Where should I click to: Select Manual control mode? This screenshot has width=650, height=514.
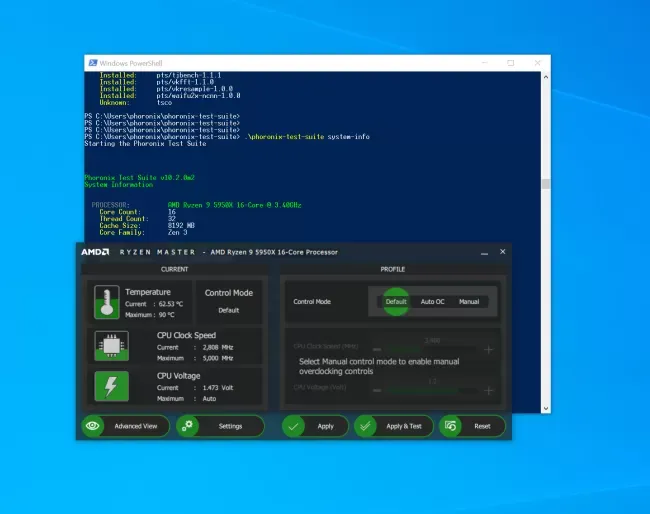coord(469,302)
